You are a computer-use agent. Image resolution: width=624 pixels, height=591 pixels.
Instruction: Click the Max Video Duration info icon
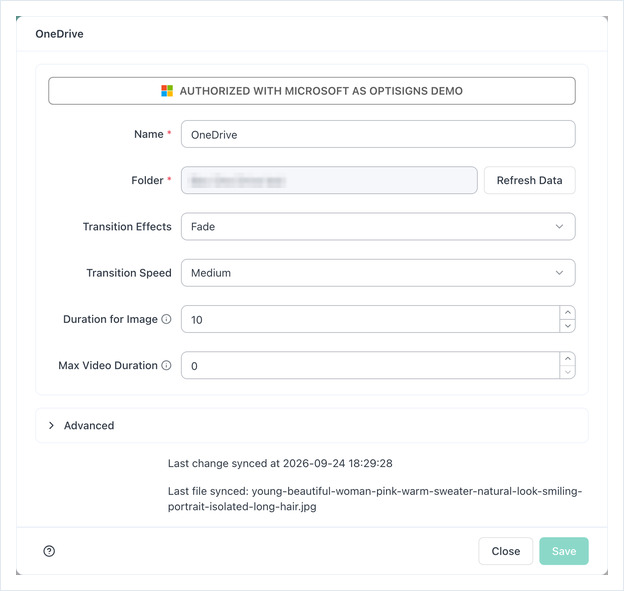166,365
